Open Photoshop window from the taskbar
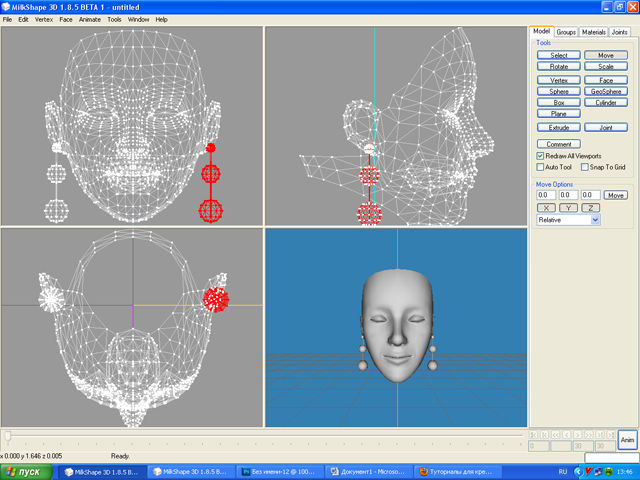This screenshot has width=640, height=480. pos(282,471)
